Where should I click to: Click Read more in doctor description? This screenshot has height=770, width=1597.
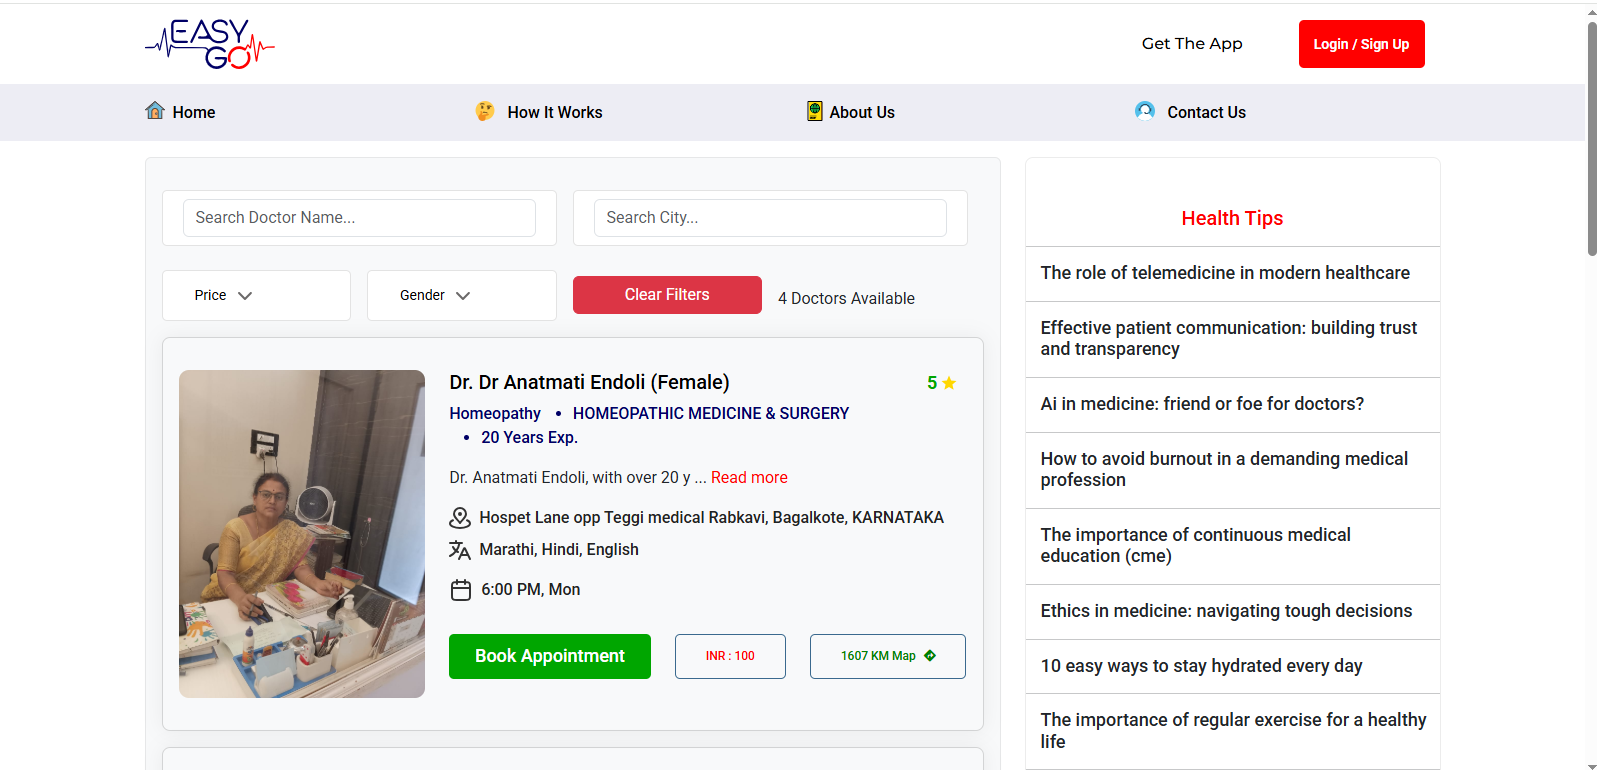tap(749, 478)
